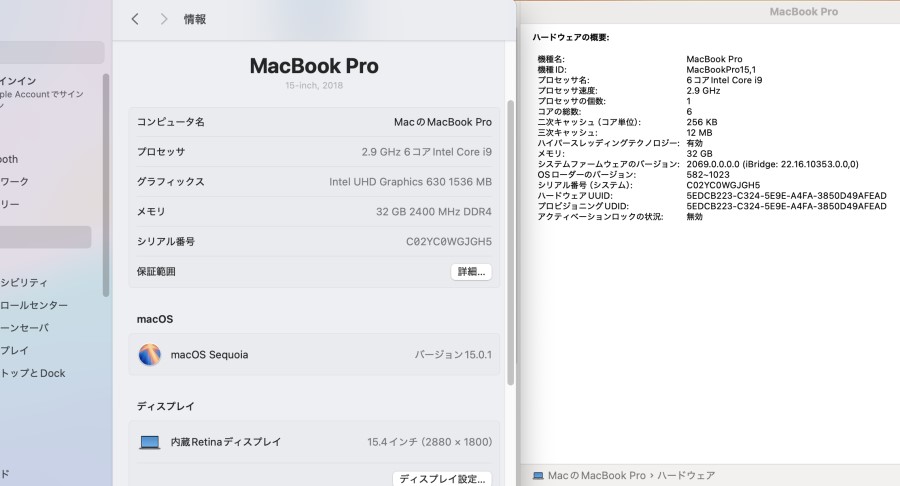Open the コントロールセンター sidebar item
The width and height of the screenshot is (900, 486).
click(34, 305)
